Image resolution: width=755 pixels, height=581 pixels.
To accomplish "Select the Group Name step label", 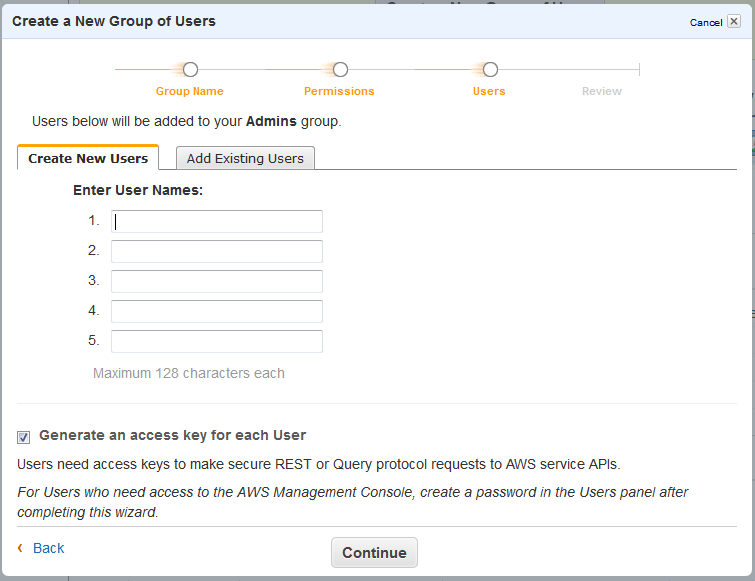I will (190, 91).
